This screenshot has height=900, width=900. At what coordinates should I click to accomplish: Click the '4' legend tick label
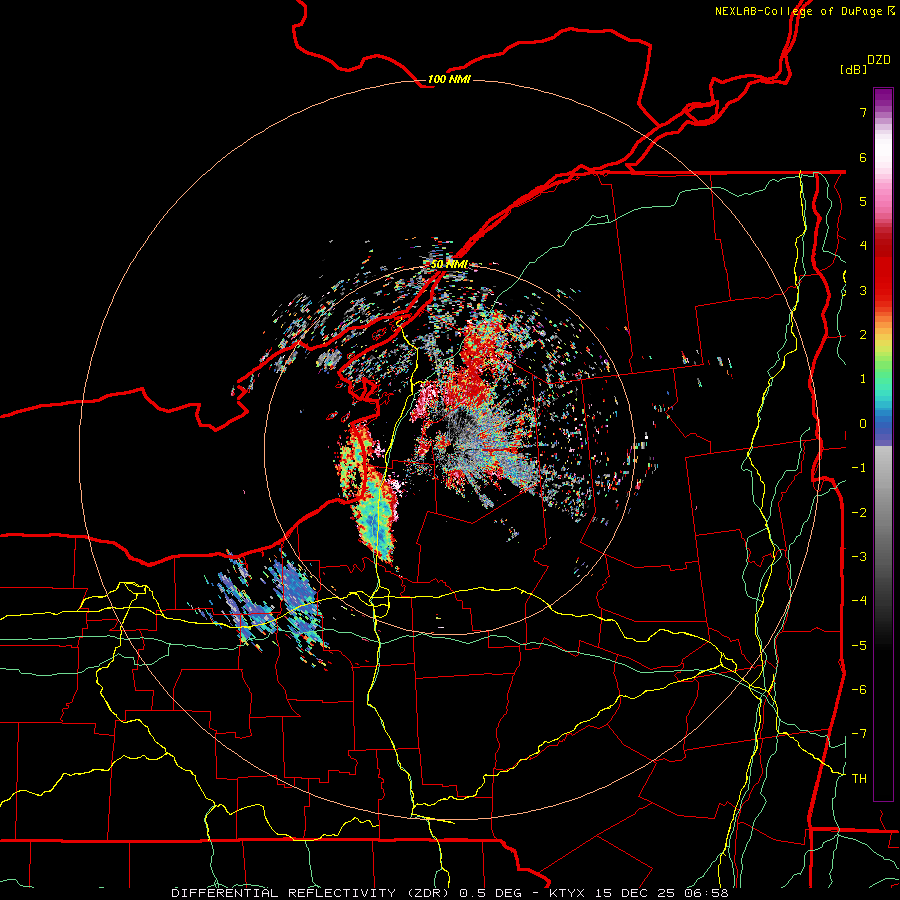click(x=863, y=246)
